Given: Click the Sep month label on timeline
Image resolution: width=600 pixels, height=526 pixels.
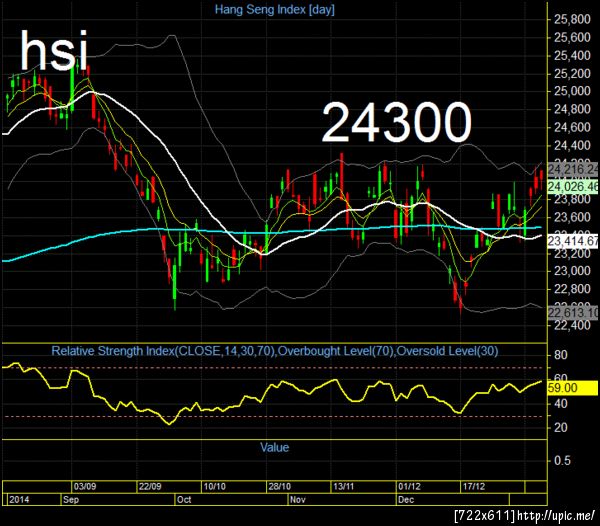Looking at the screenshot, I should point(71,500).
